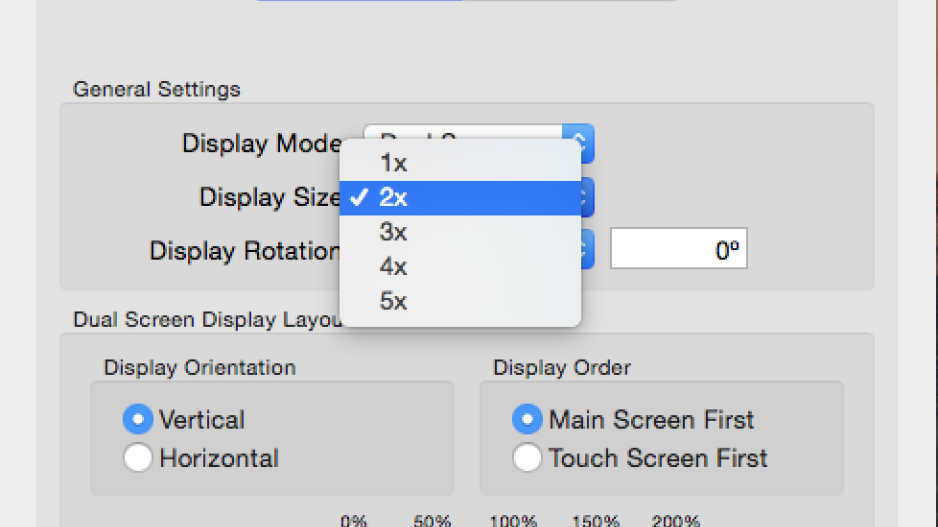Set the slider to the 200% mark
Screen dimensions: 938x527
676,520
